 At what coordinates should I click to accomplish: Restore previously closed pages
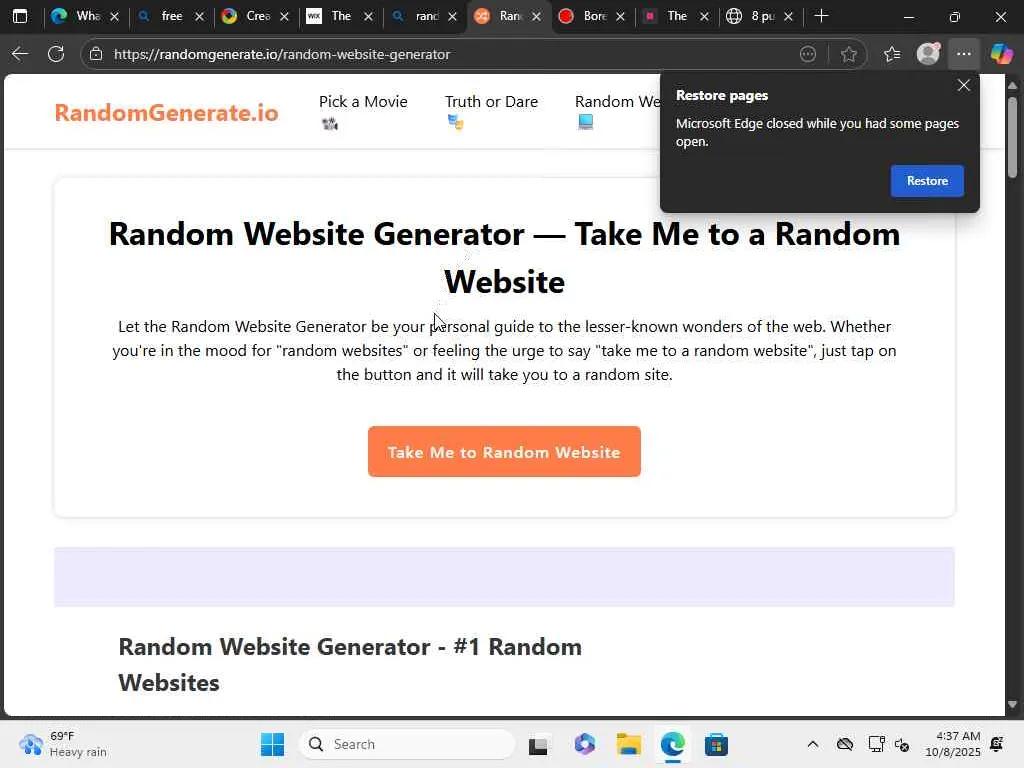(927, 181)
